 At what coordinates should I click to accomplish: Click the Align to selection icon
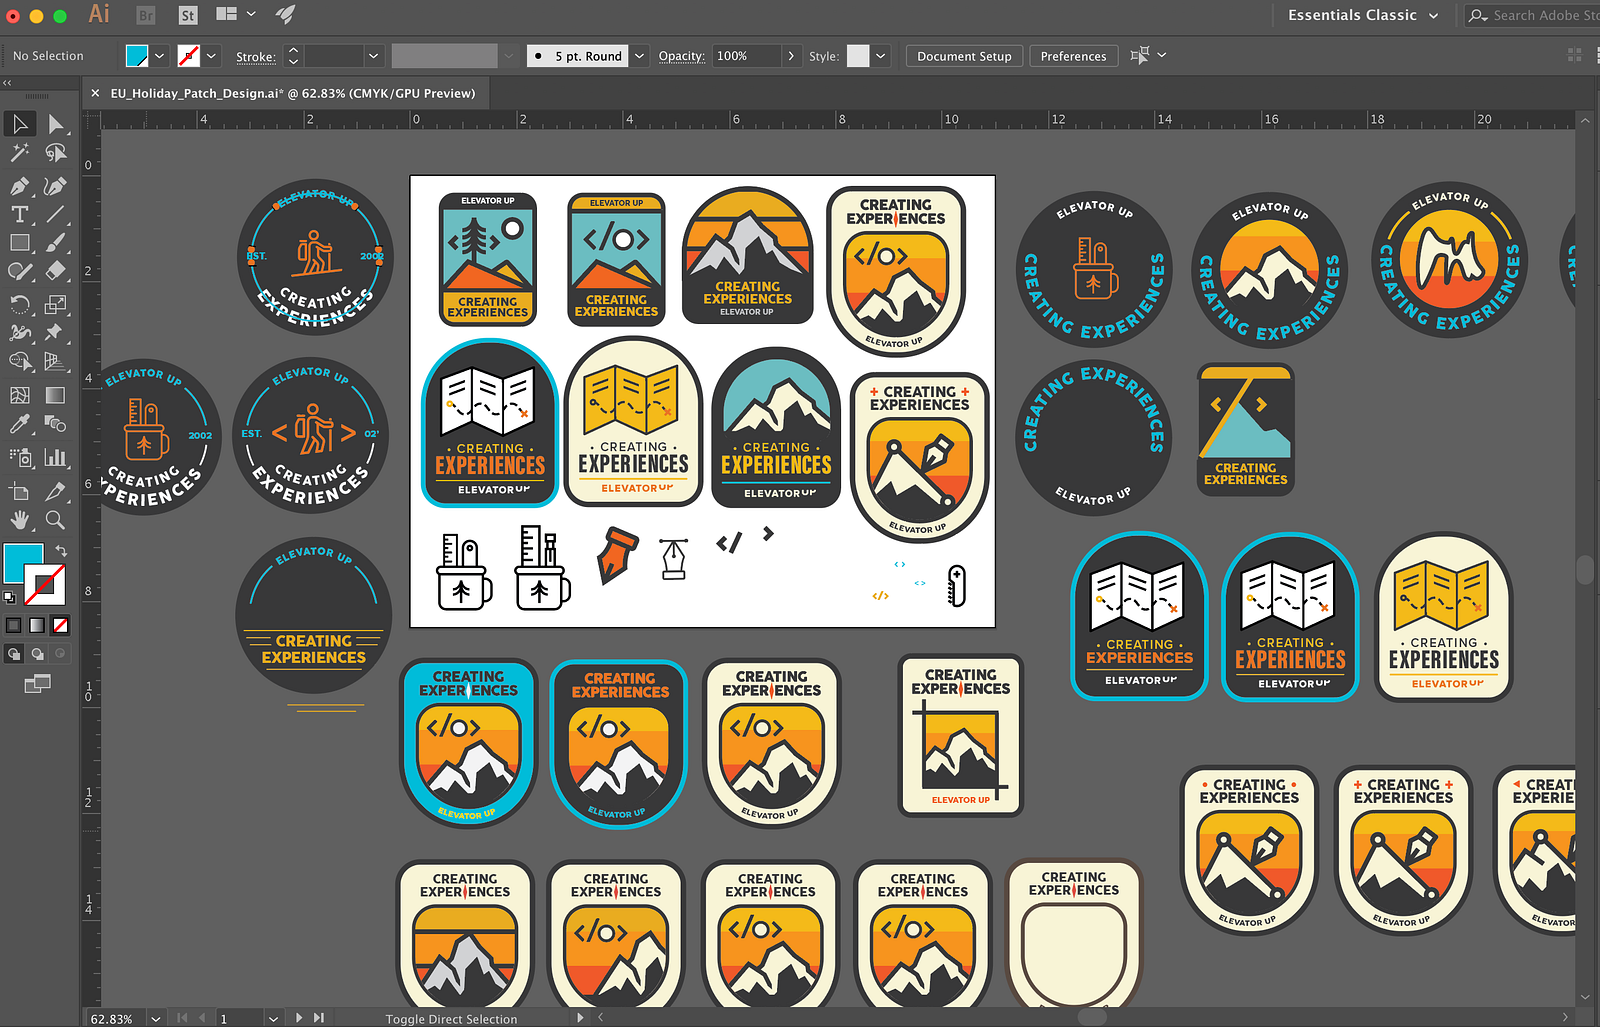click(1139, 55)
